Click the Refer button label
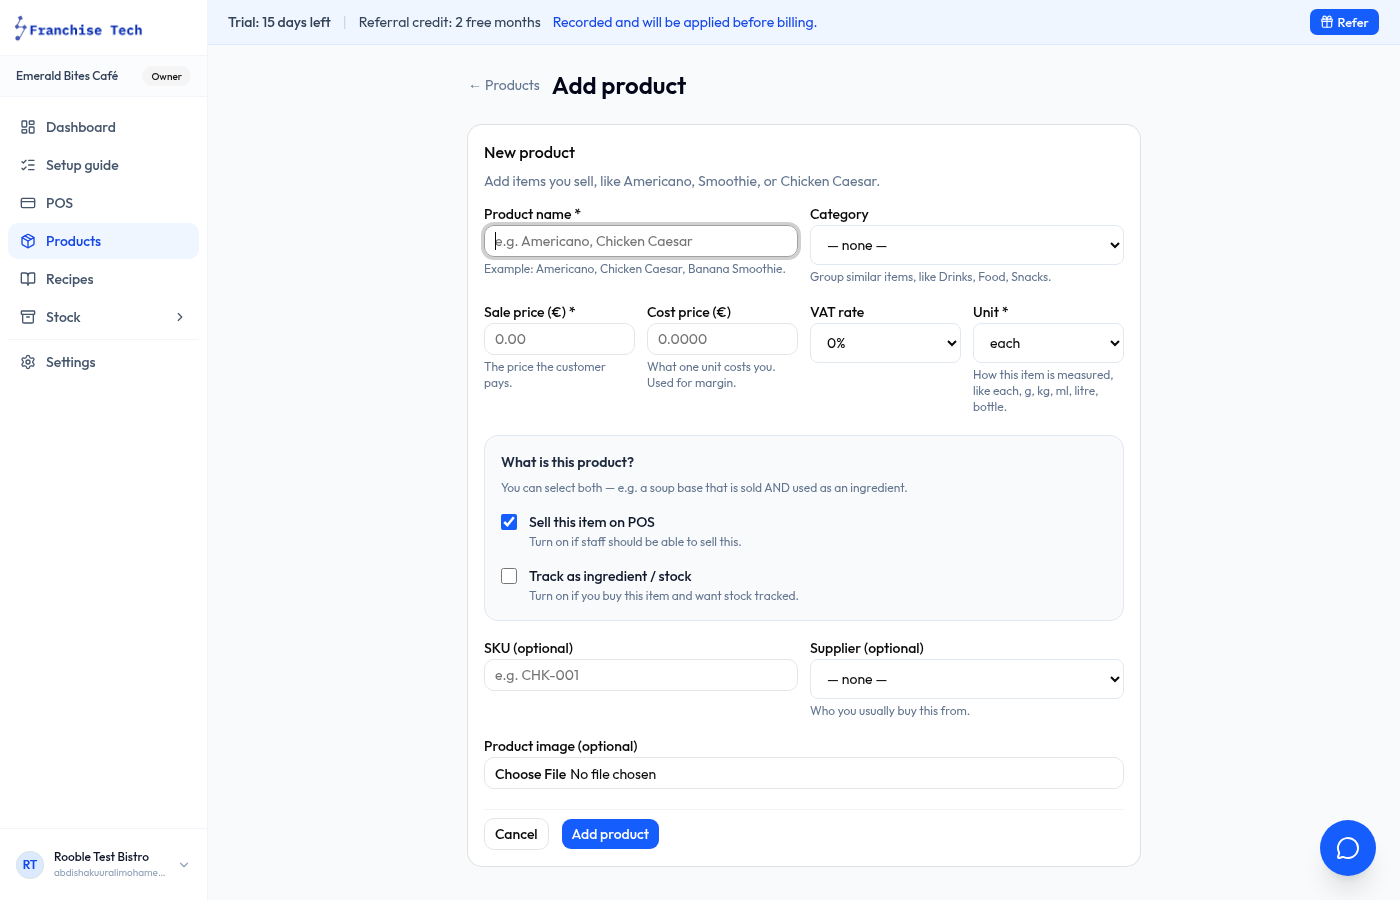Screen dimensions: 1400x900 point(1352,22)
